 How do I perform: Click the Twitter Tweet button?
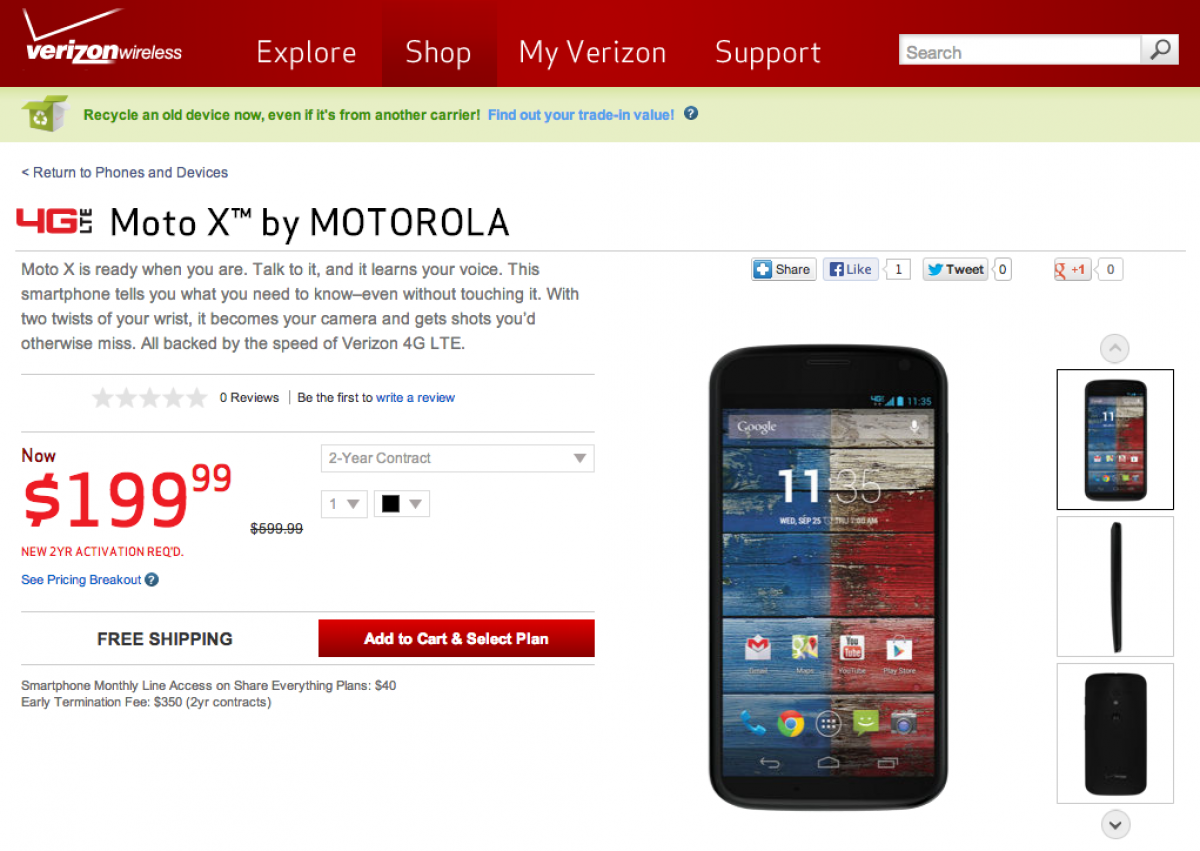click(x=955, y=269)
